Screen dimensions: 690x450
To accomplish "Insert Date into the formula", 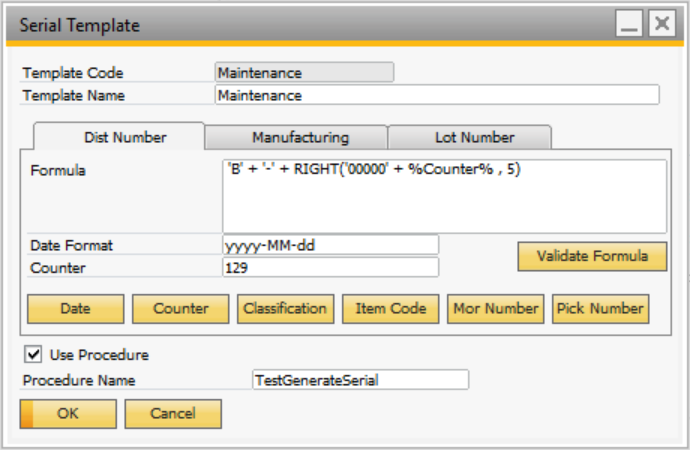I will coord(75,309).
